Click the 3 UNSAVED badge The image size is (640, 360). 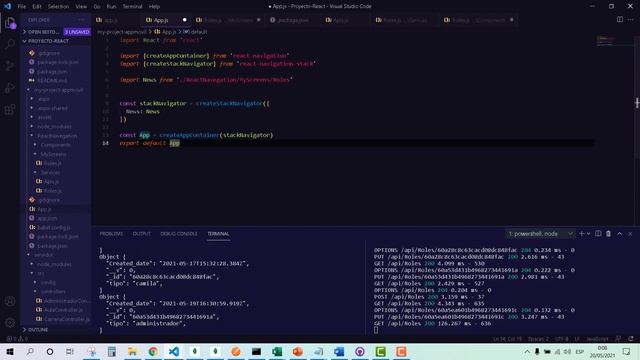coord(77,32)
